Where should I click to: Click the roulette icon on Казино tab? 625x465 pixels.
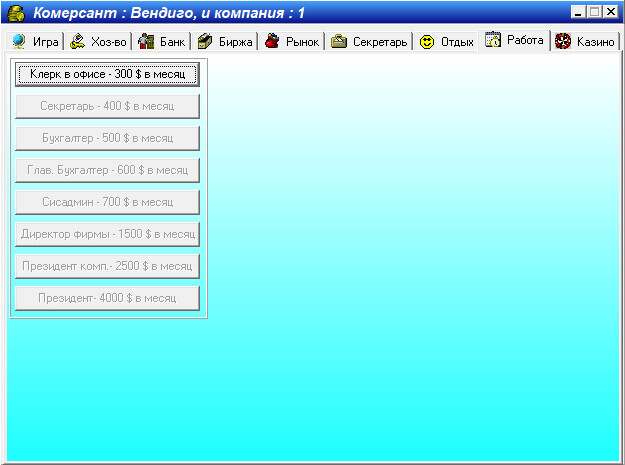click(x=563, y=41)
